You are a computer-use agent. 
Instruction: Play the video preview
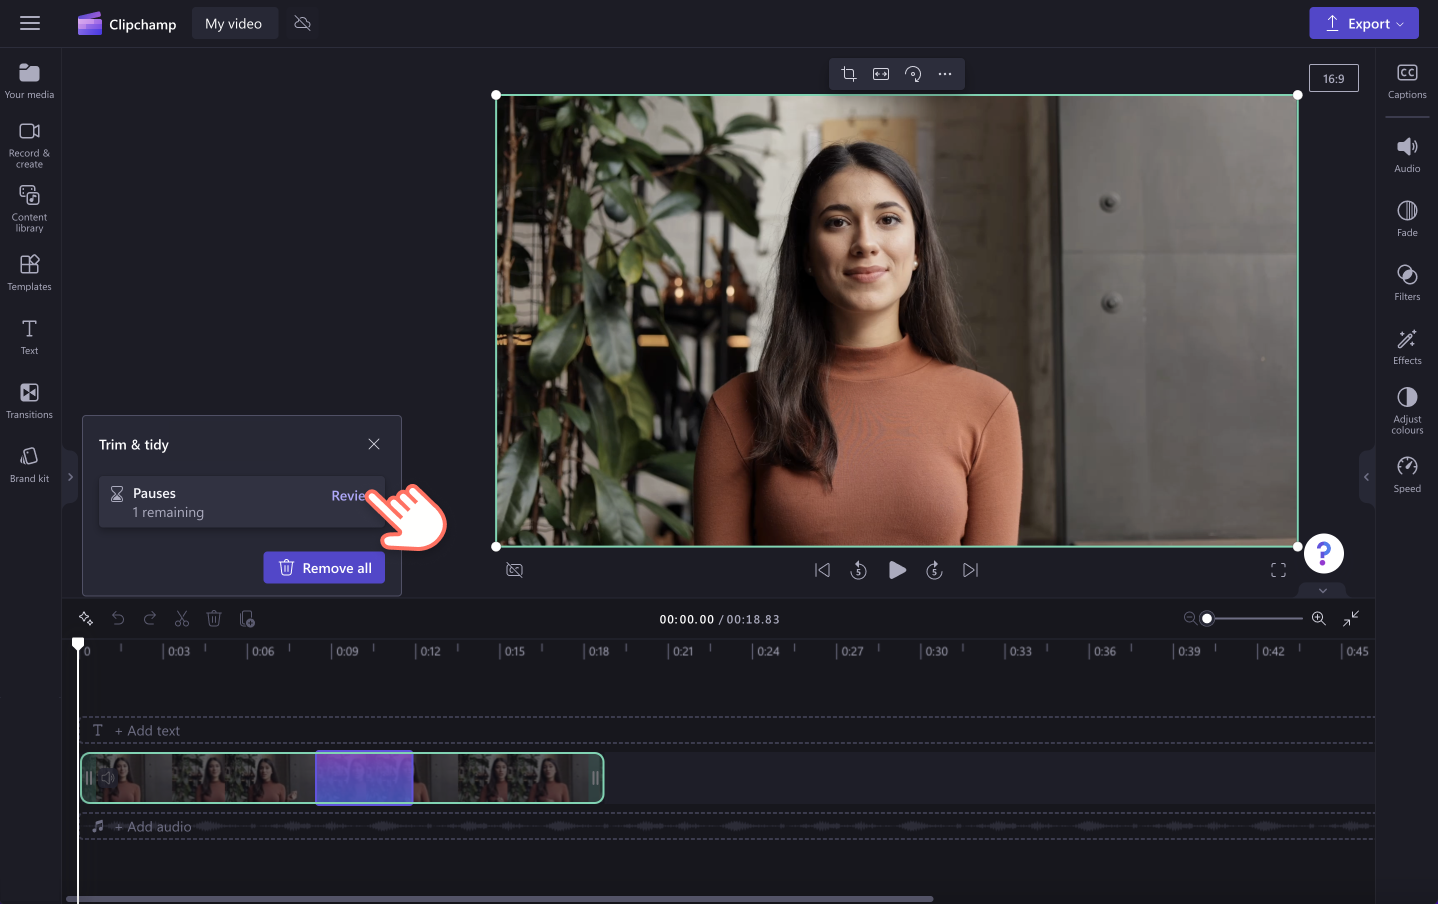pos(897,570)
